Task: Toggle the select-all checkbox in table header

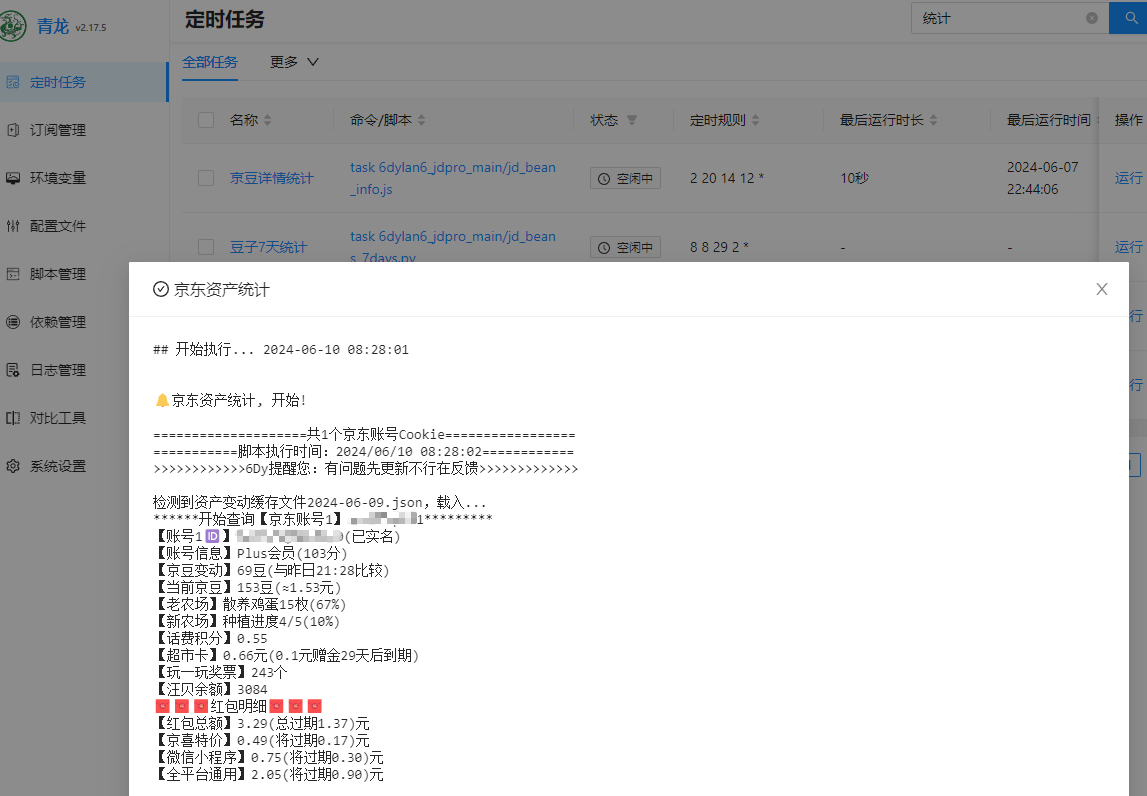Action: [206, 120]
